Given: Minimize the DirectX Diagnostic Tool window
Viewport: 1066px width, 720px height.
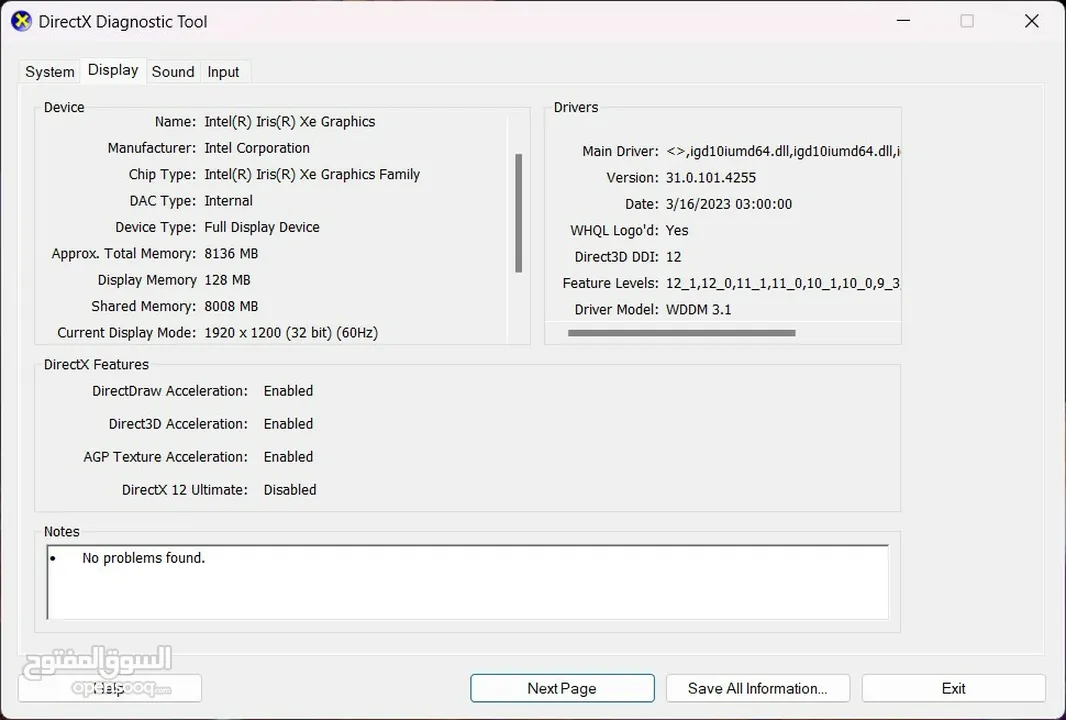Looking at the screenshot, I should point(903,21).
